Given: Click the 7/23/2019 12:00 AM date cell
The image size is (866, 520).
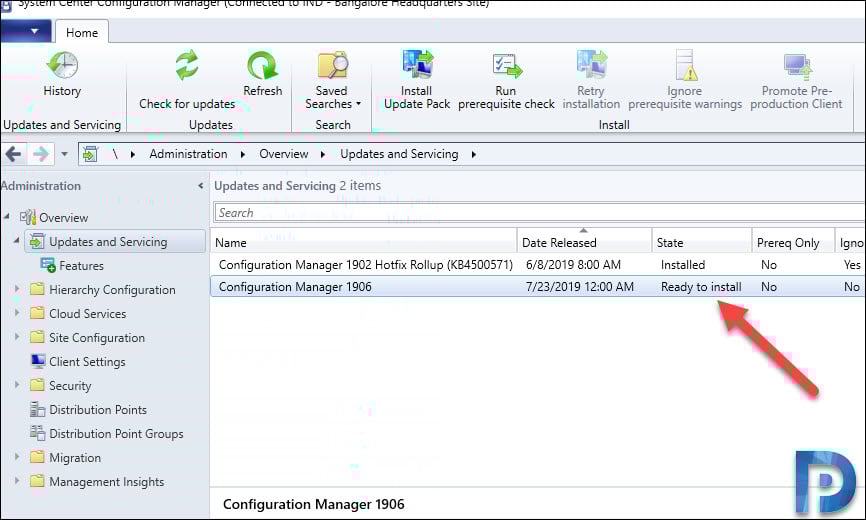Looking at the screenshot, I should [579, 286].
